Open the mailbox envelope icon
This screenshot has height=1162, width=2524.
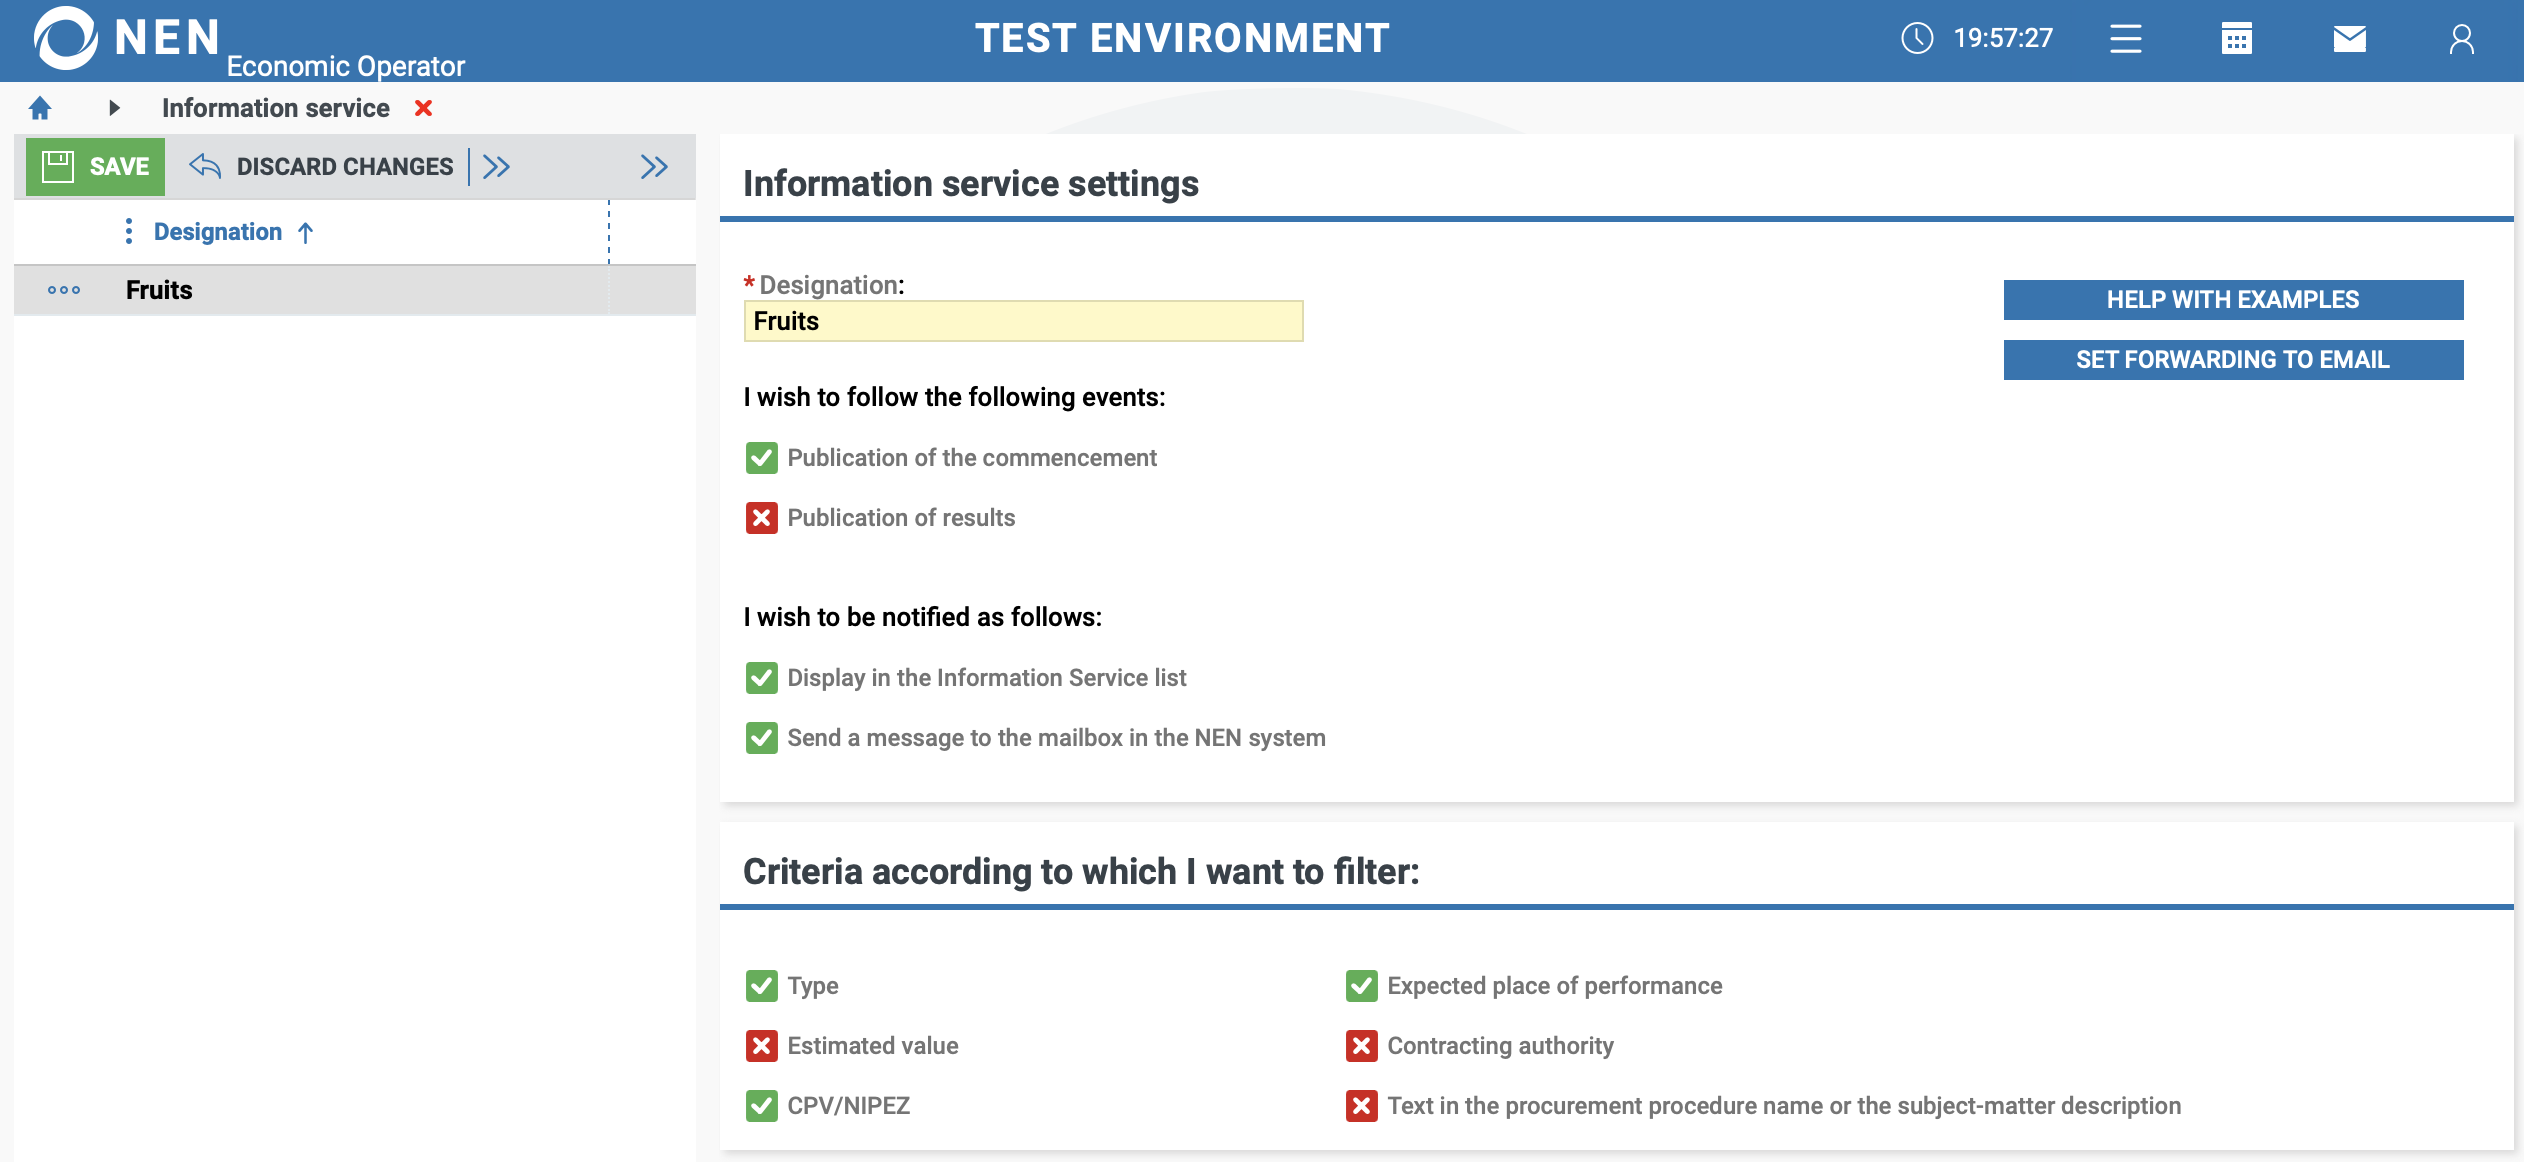pyautogui.click(x=2349, y=39)
